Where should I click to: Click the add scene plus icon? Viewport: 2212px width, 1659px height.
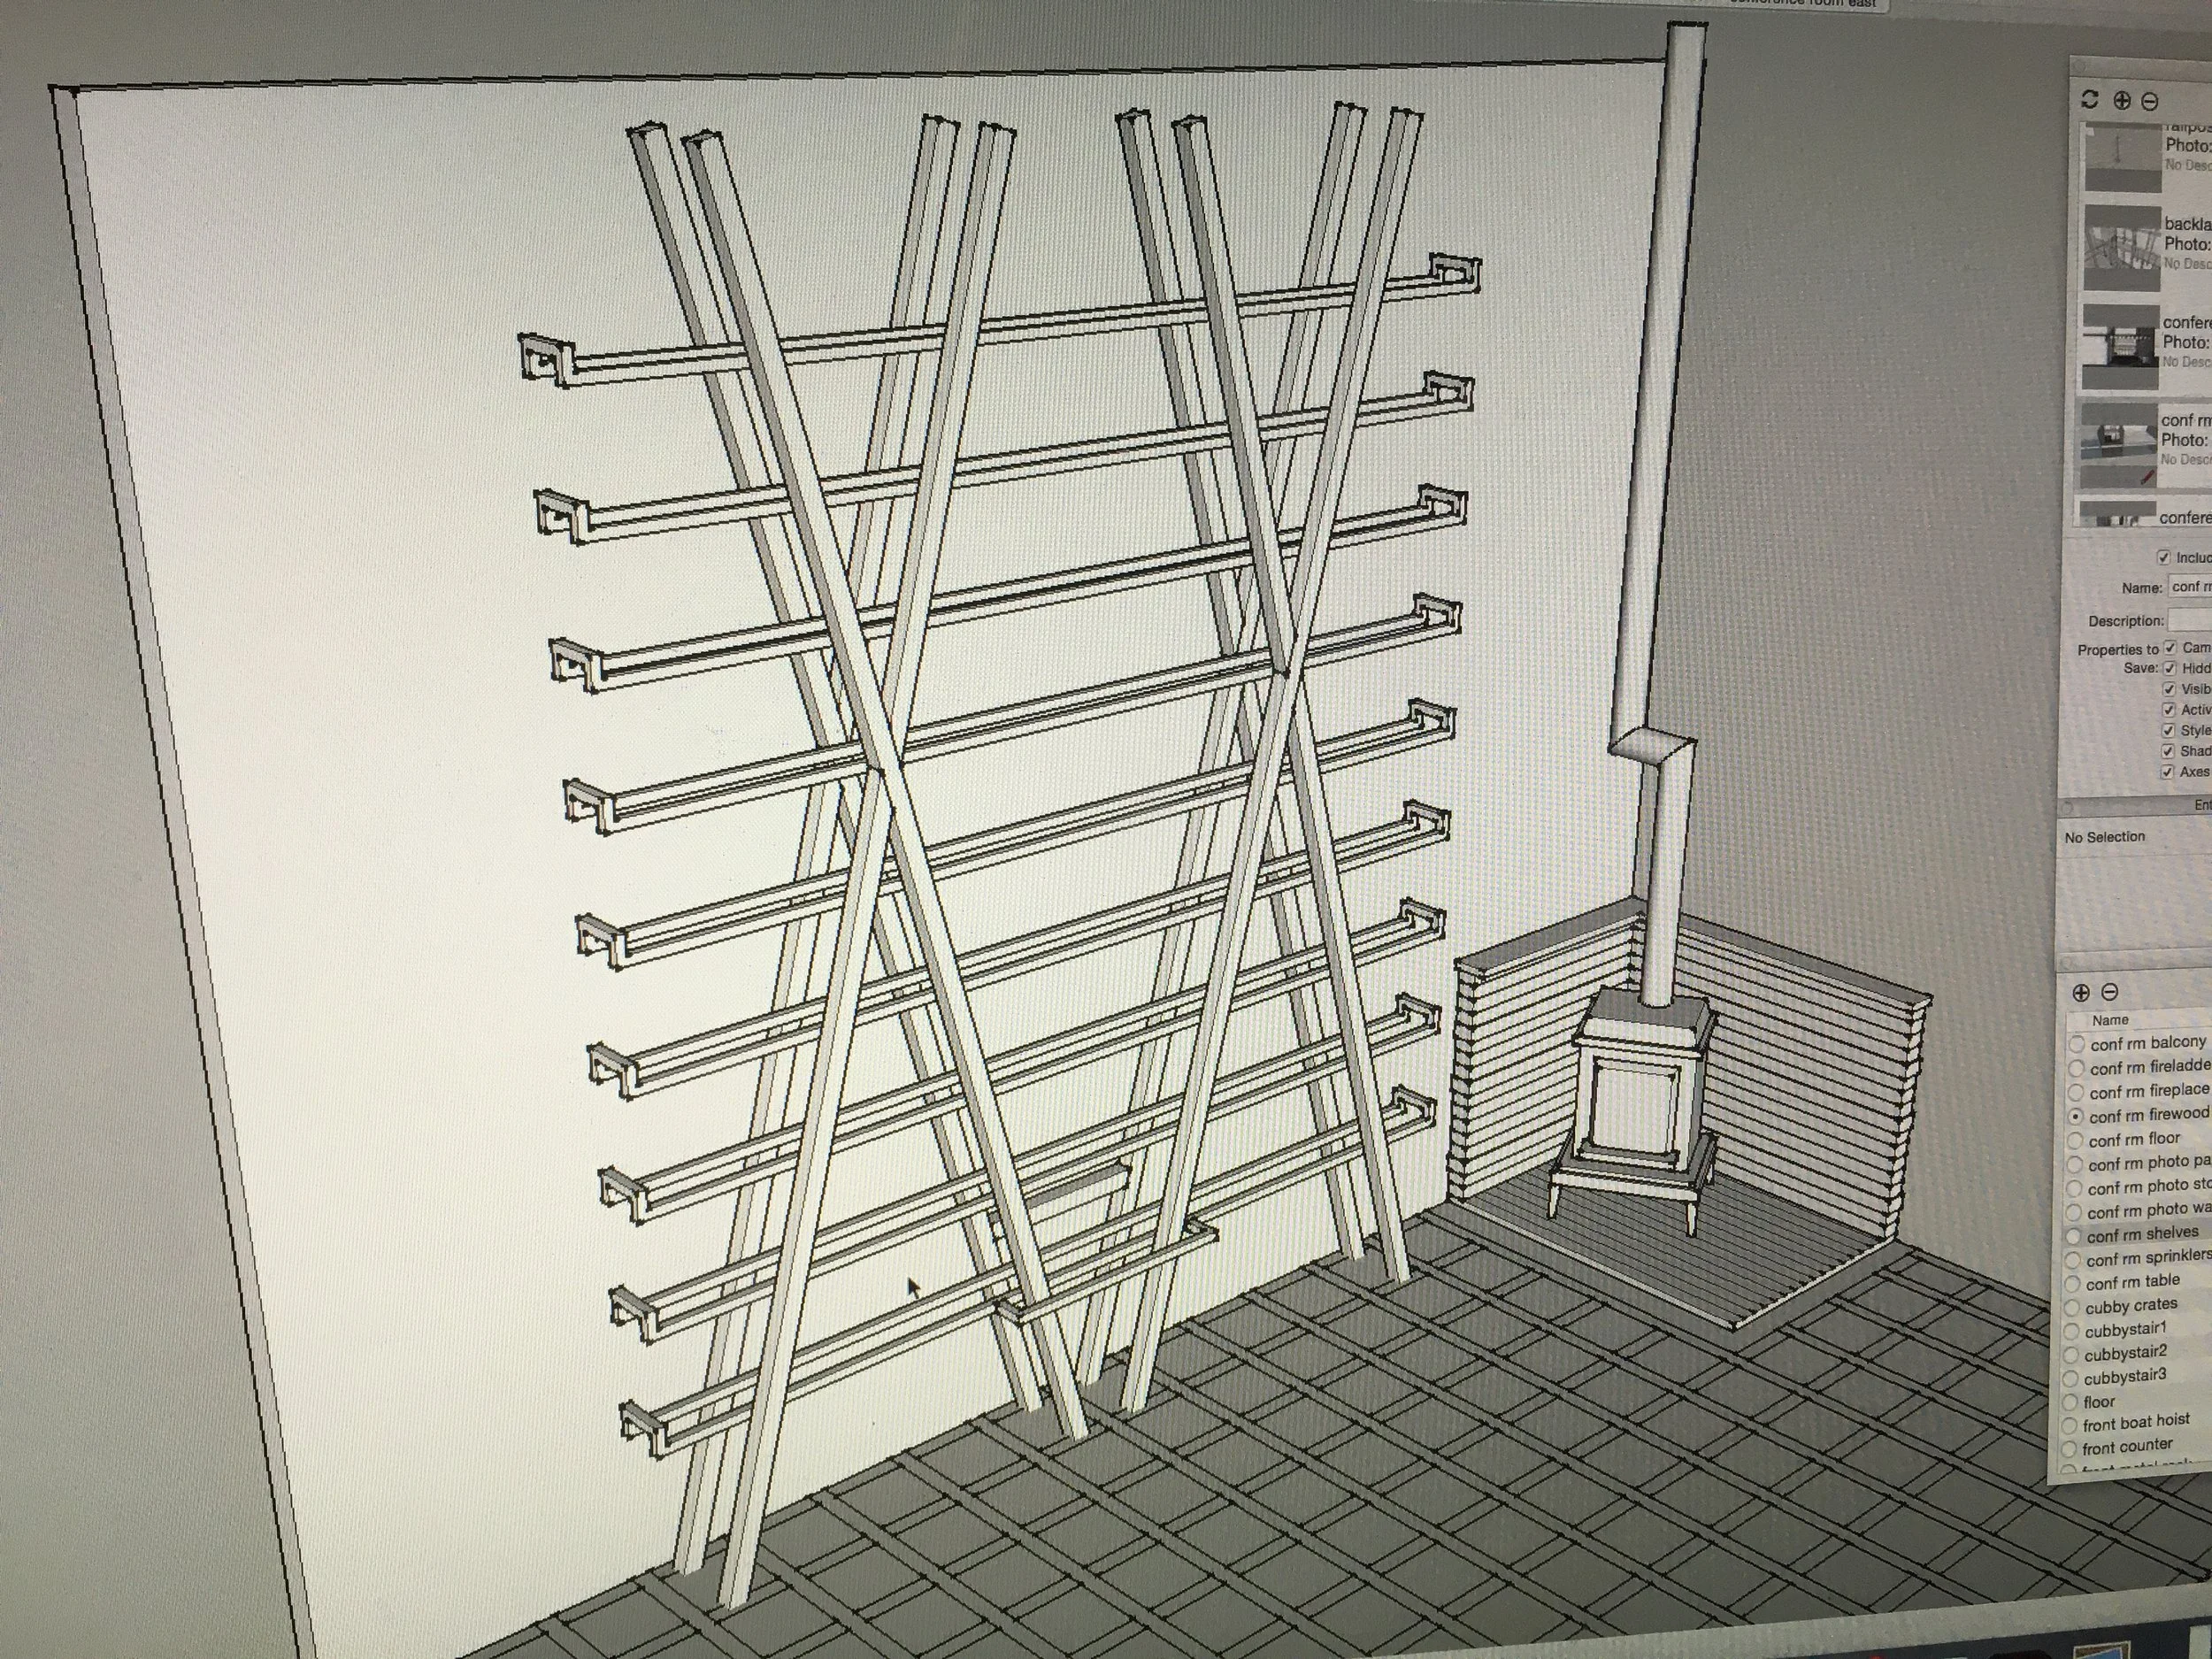click(2122, 100)
